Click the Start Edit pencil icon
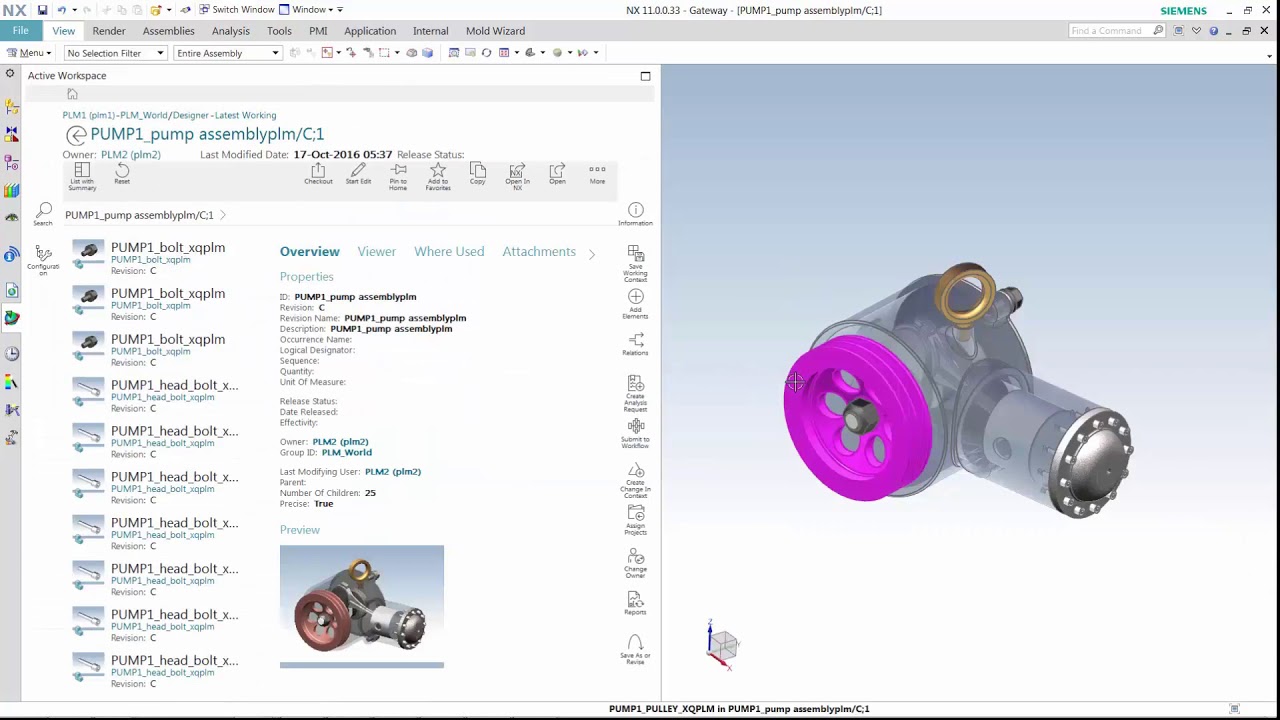This screenshot has width=1280, height=720. (358, 174)
